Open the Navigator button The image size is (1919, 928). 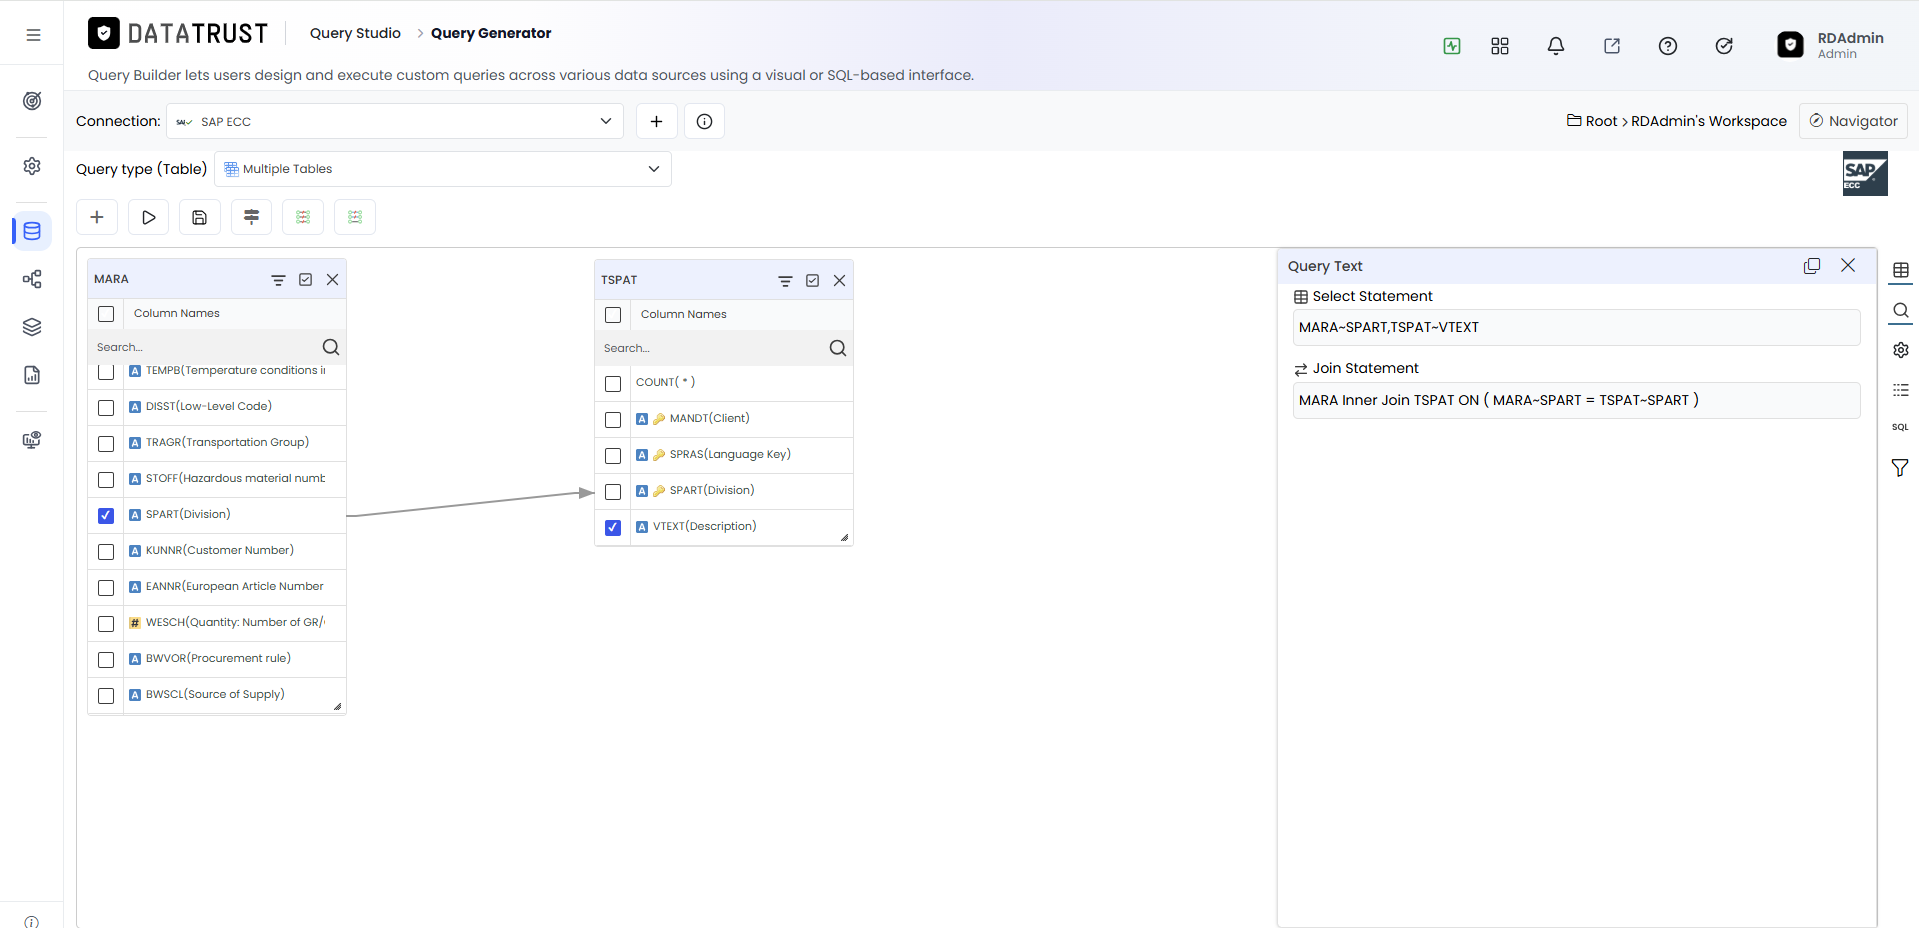1853,121
